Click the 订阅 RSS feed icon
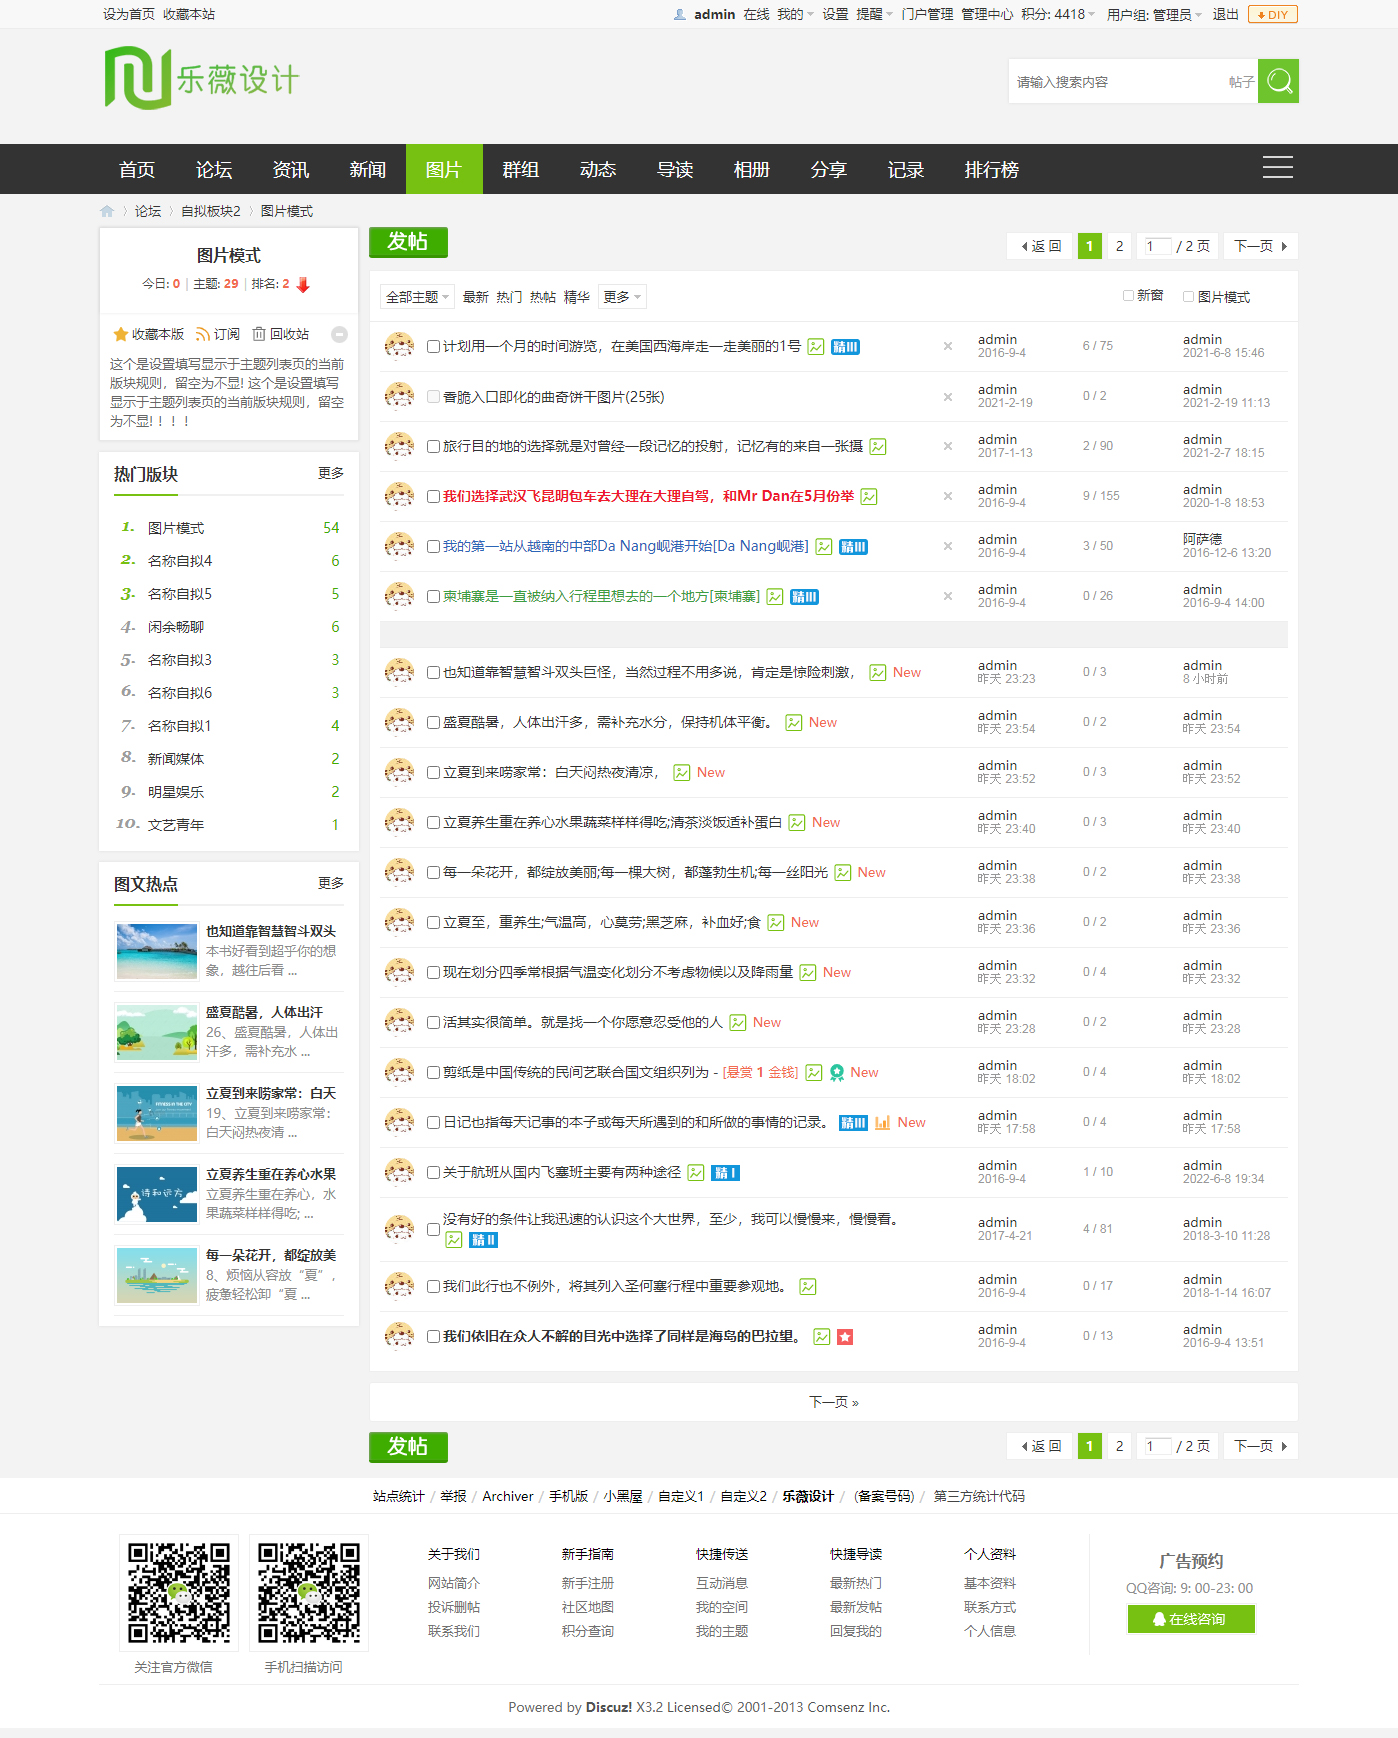 point(203,334)
